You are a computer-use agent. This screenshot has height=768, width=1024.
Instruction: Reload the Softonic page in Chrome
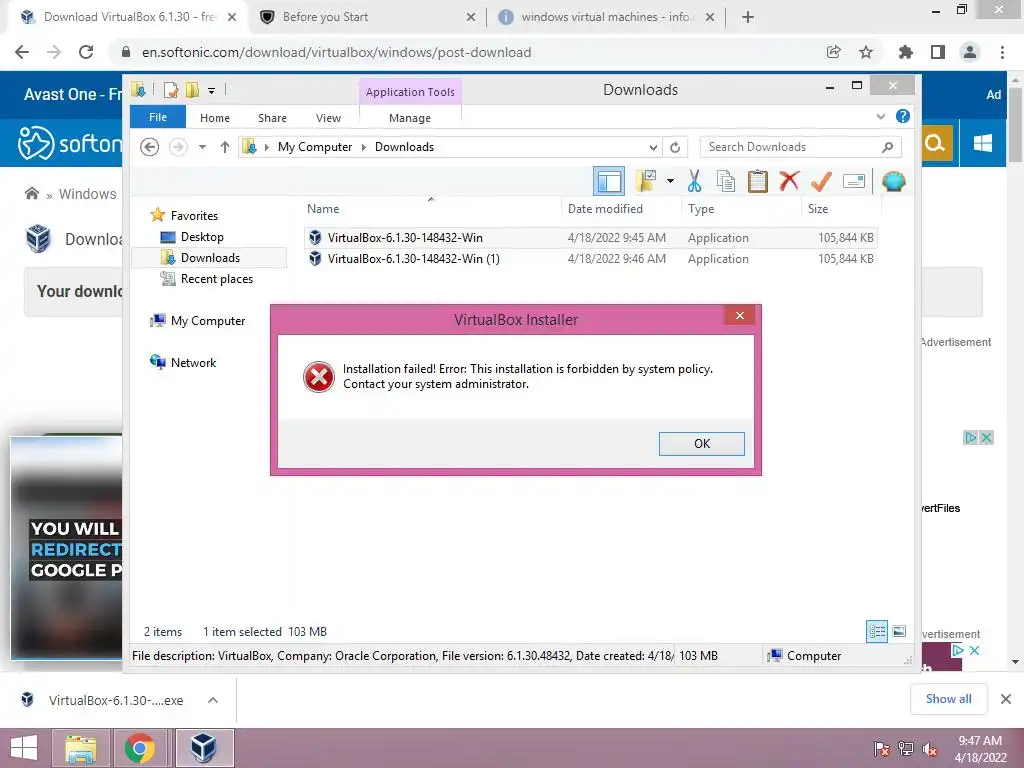coord(86,52)
